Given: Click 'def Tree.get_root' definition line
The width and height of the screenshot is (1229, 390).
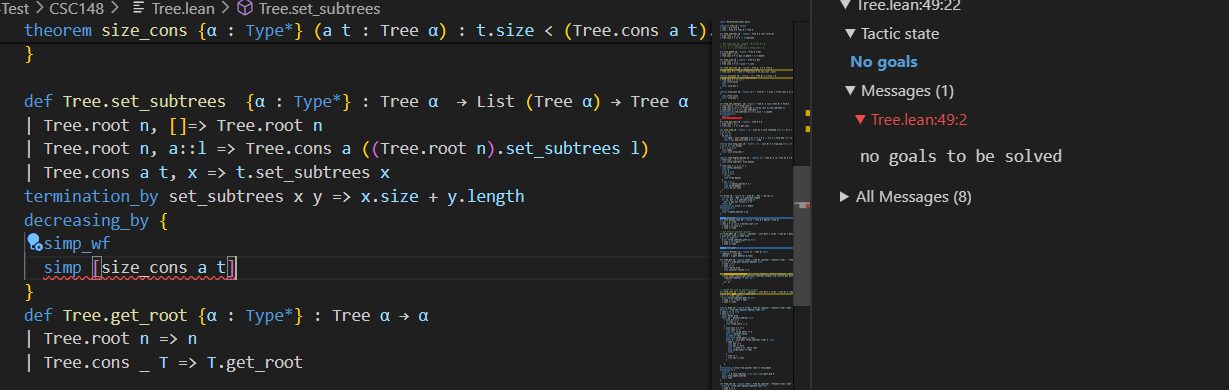Looking at the screenshot, I should pos(226,315).
